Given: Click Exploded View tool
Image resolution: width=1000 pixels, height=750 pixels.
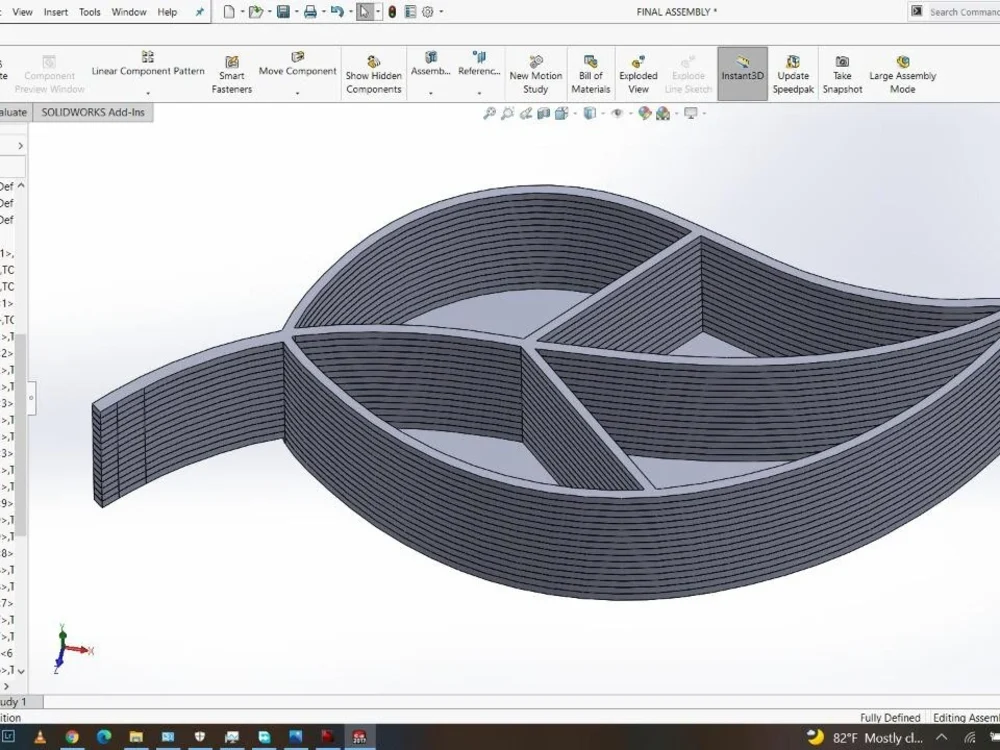Looking at the screenshot, I should pyautogui.click(x=638, y=75).
